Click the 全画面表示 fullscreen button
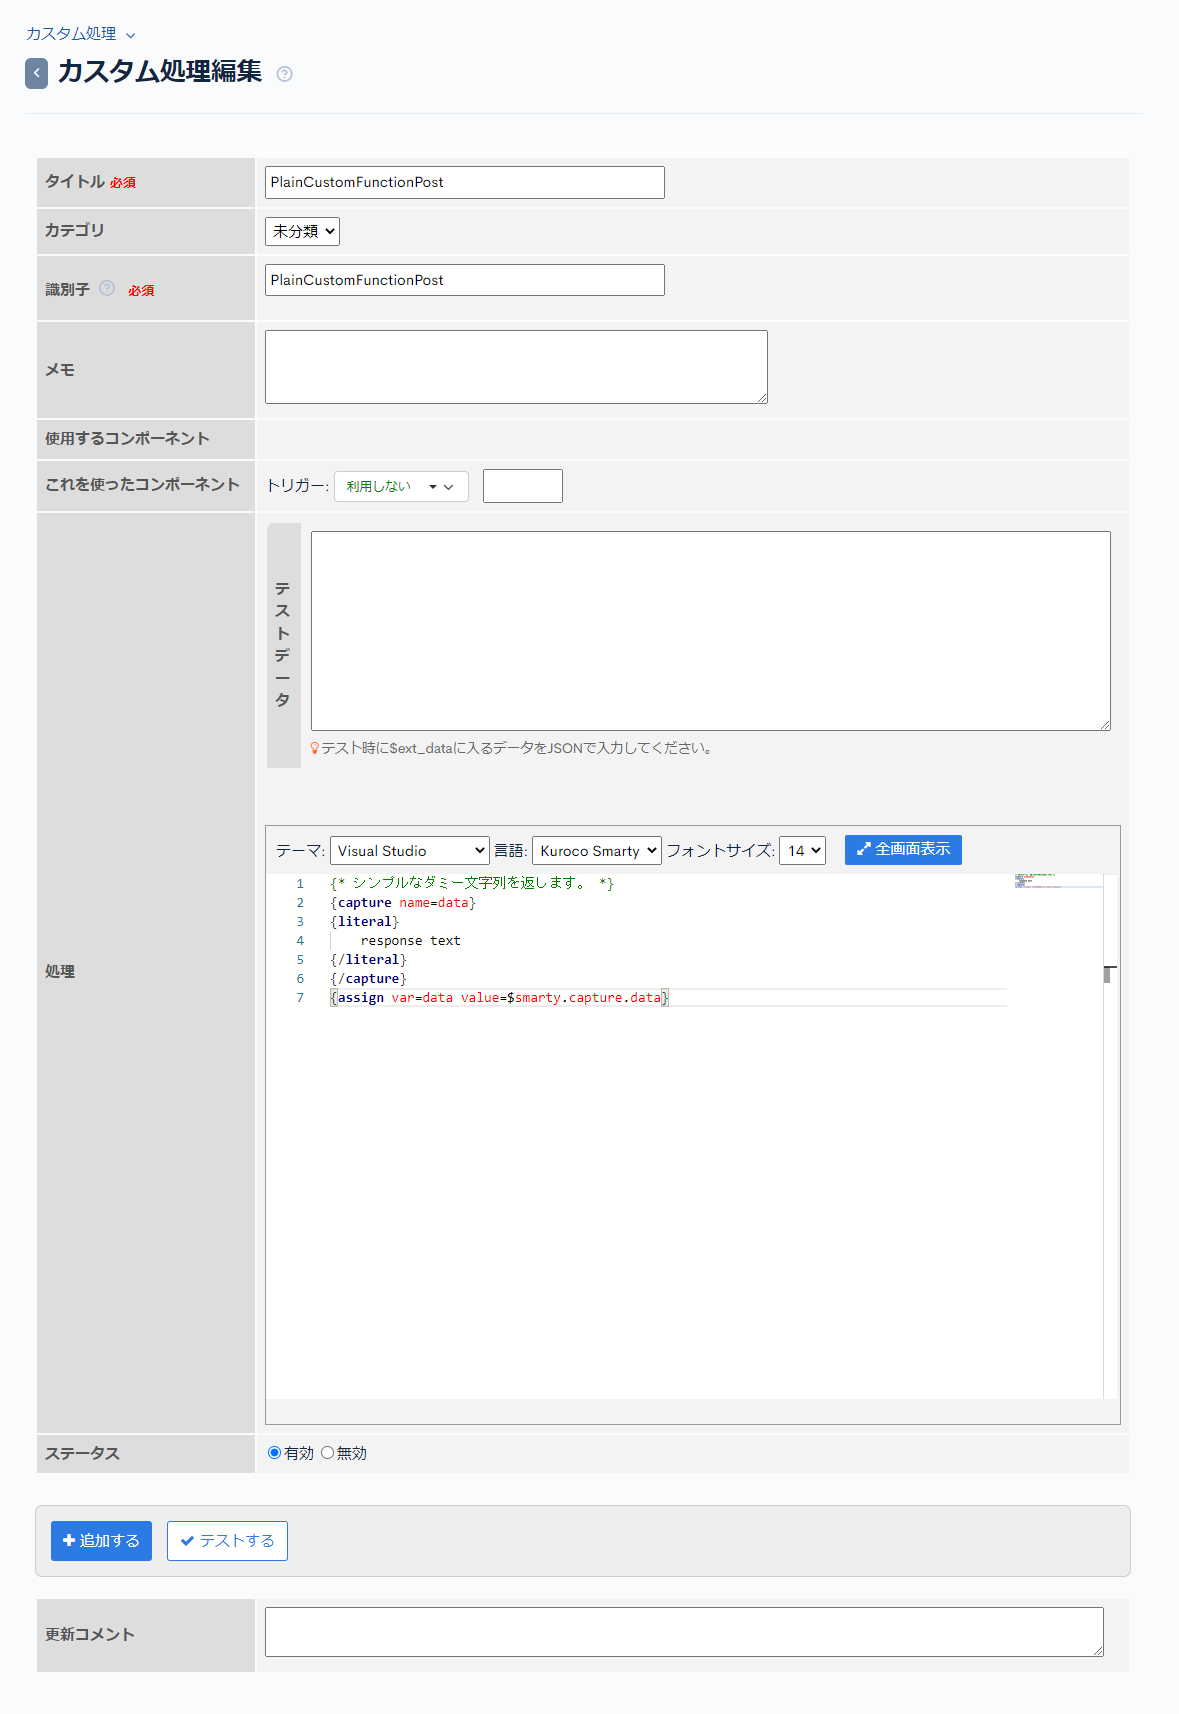This screenshot has height=1714, width=1179. tap(903, 849)
